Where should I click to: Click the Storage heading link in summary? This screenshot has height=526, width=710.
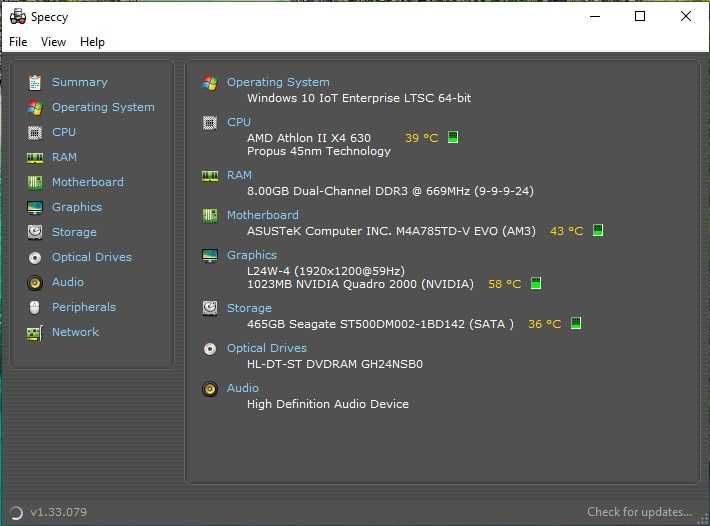(249, 308)
